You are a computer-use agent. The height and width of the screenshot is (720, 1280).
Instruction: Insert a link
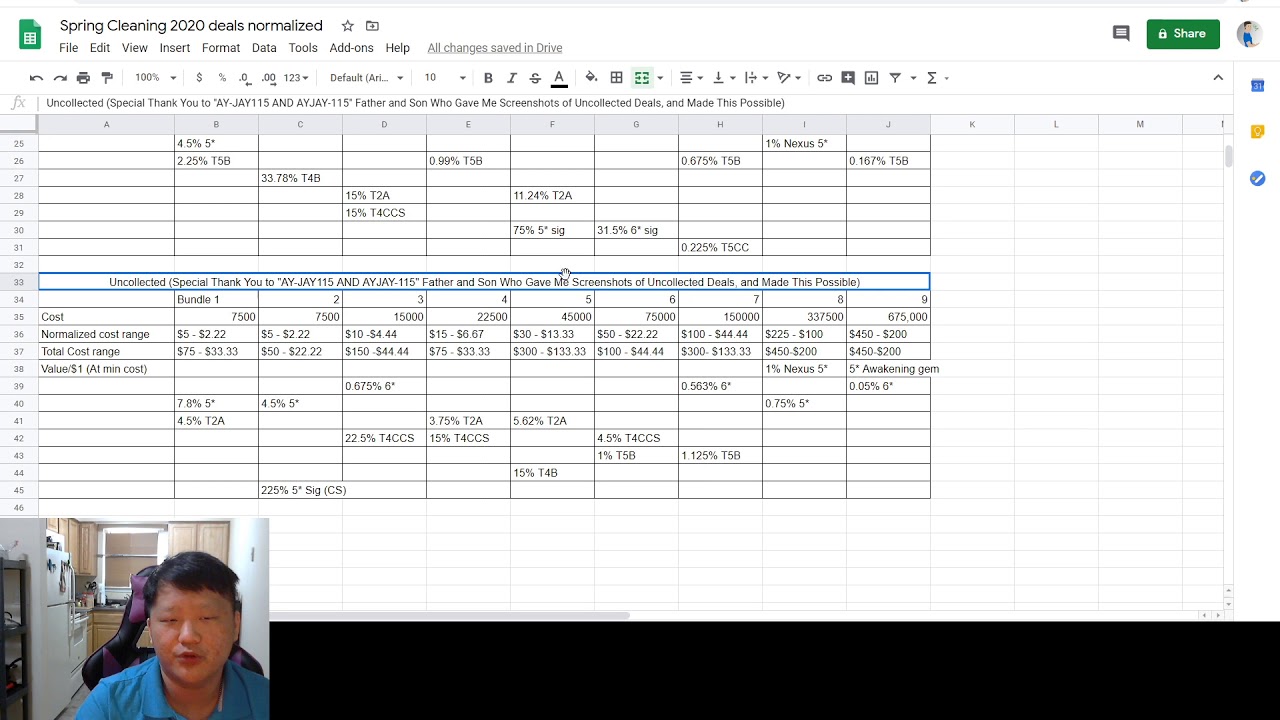[824, 78]
